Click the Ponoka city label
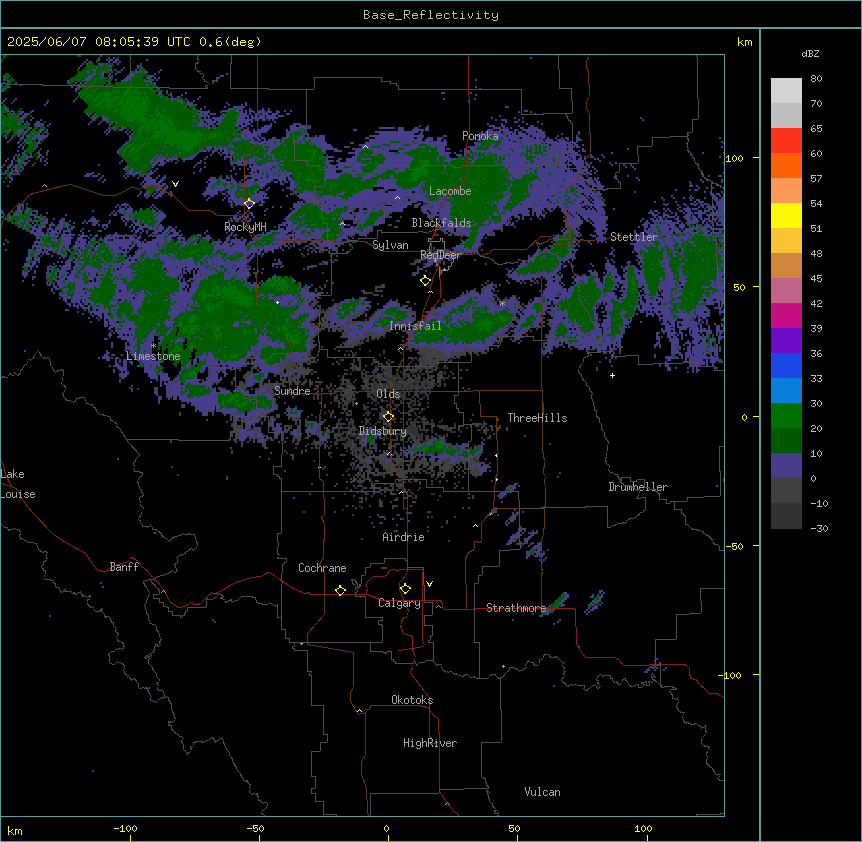 point(480,136)
